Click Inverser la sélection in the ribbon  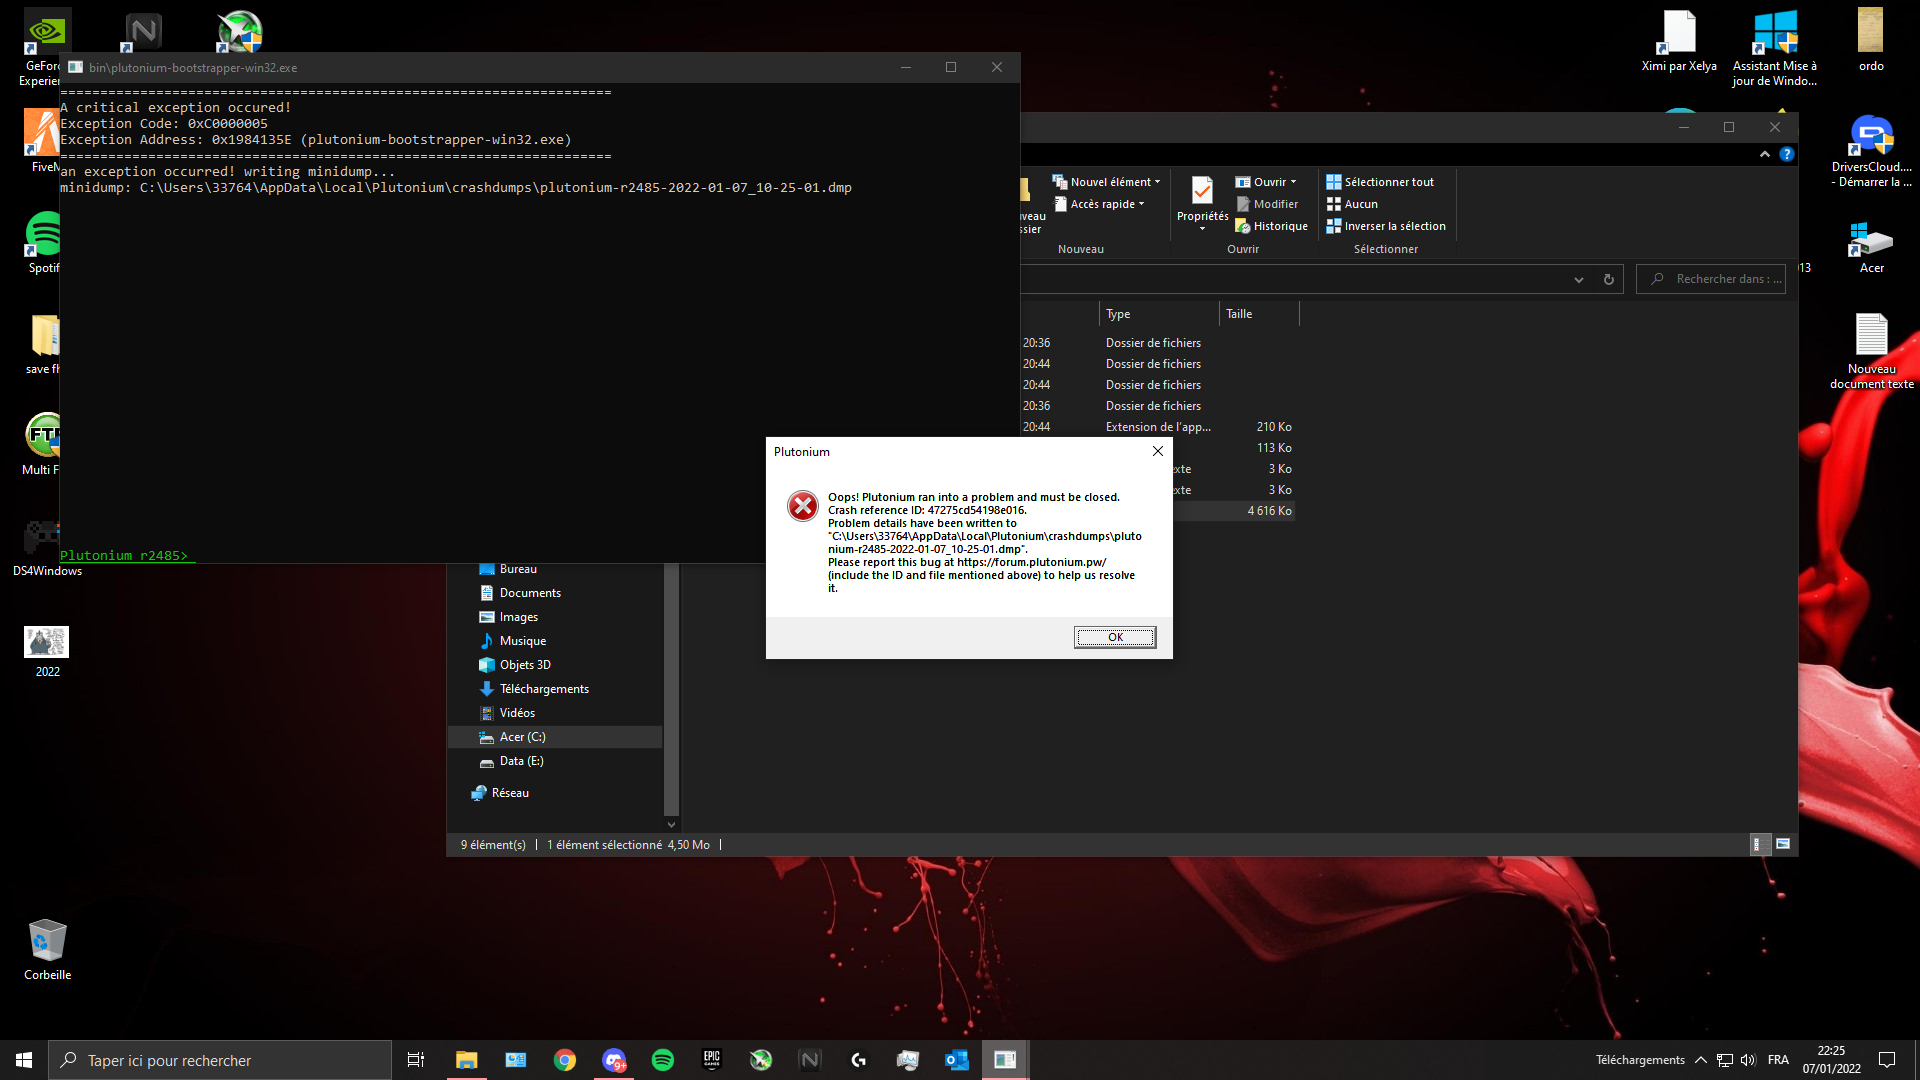coord(1386,226)
